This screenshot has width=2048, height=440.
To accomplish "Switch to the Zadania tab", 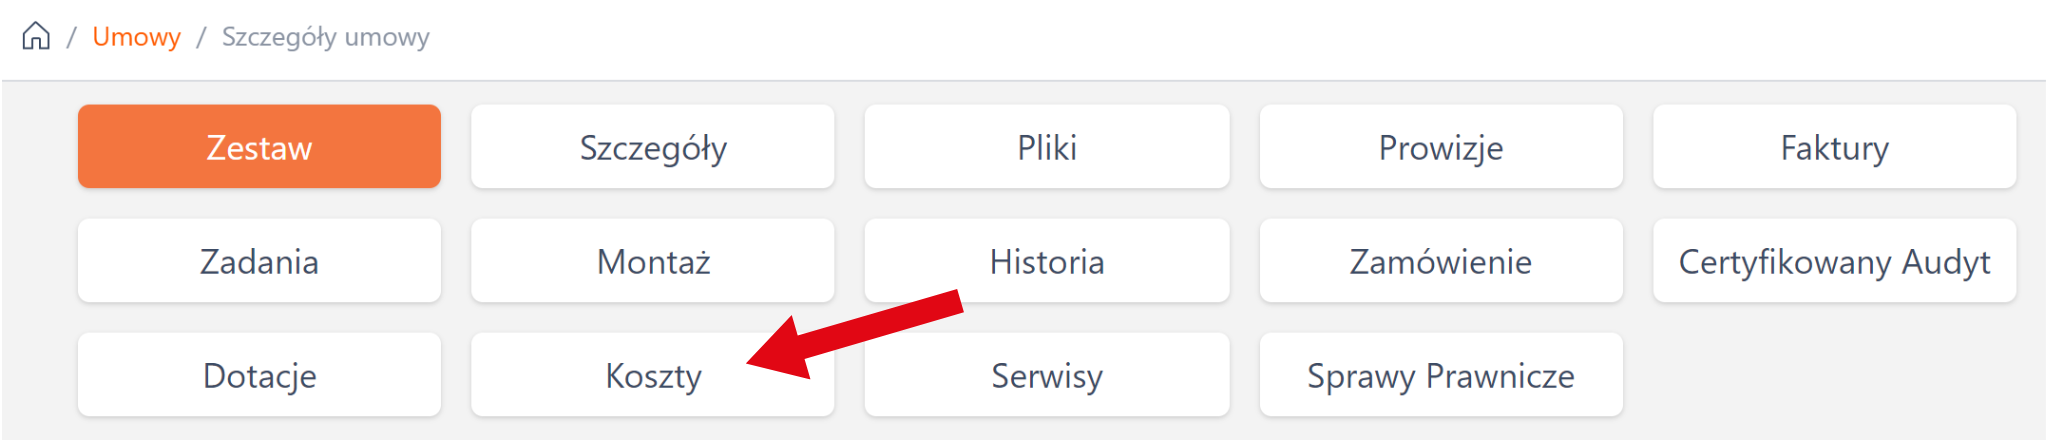I will point(259,261).
